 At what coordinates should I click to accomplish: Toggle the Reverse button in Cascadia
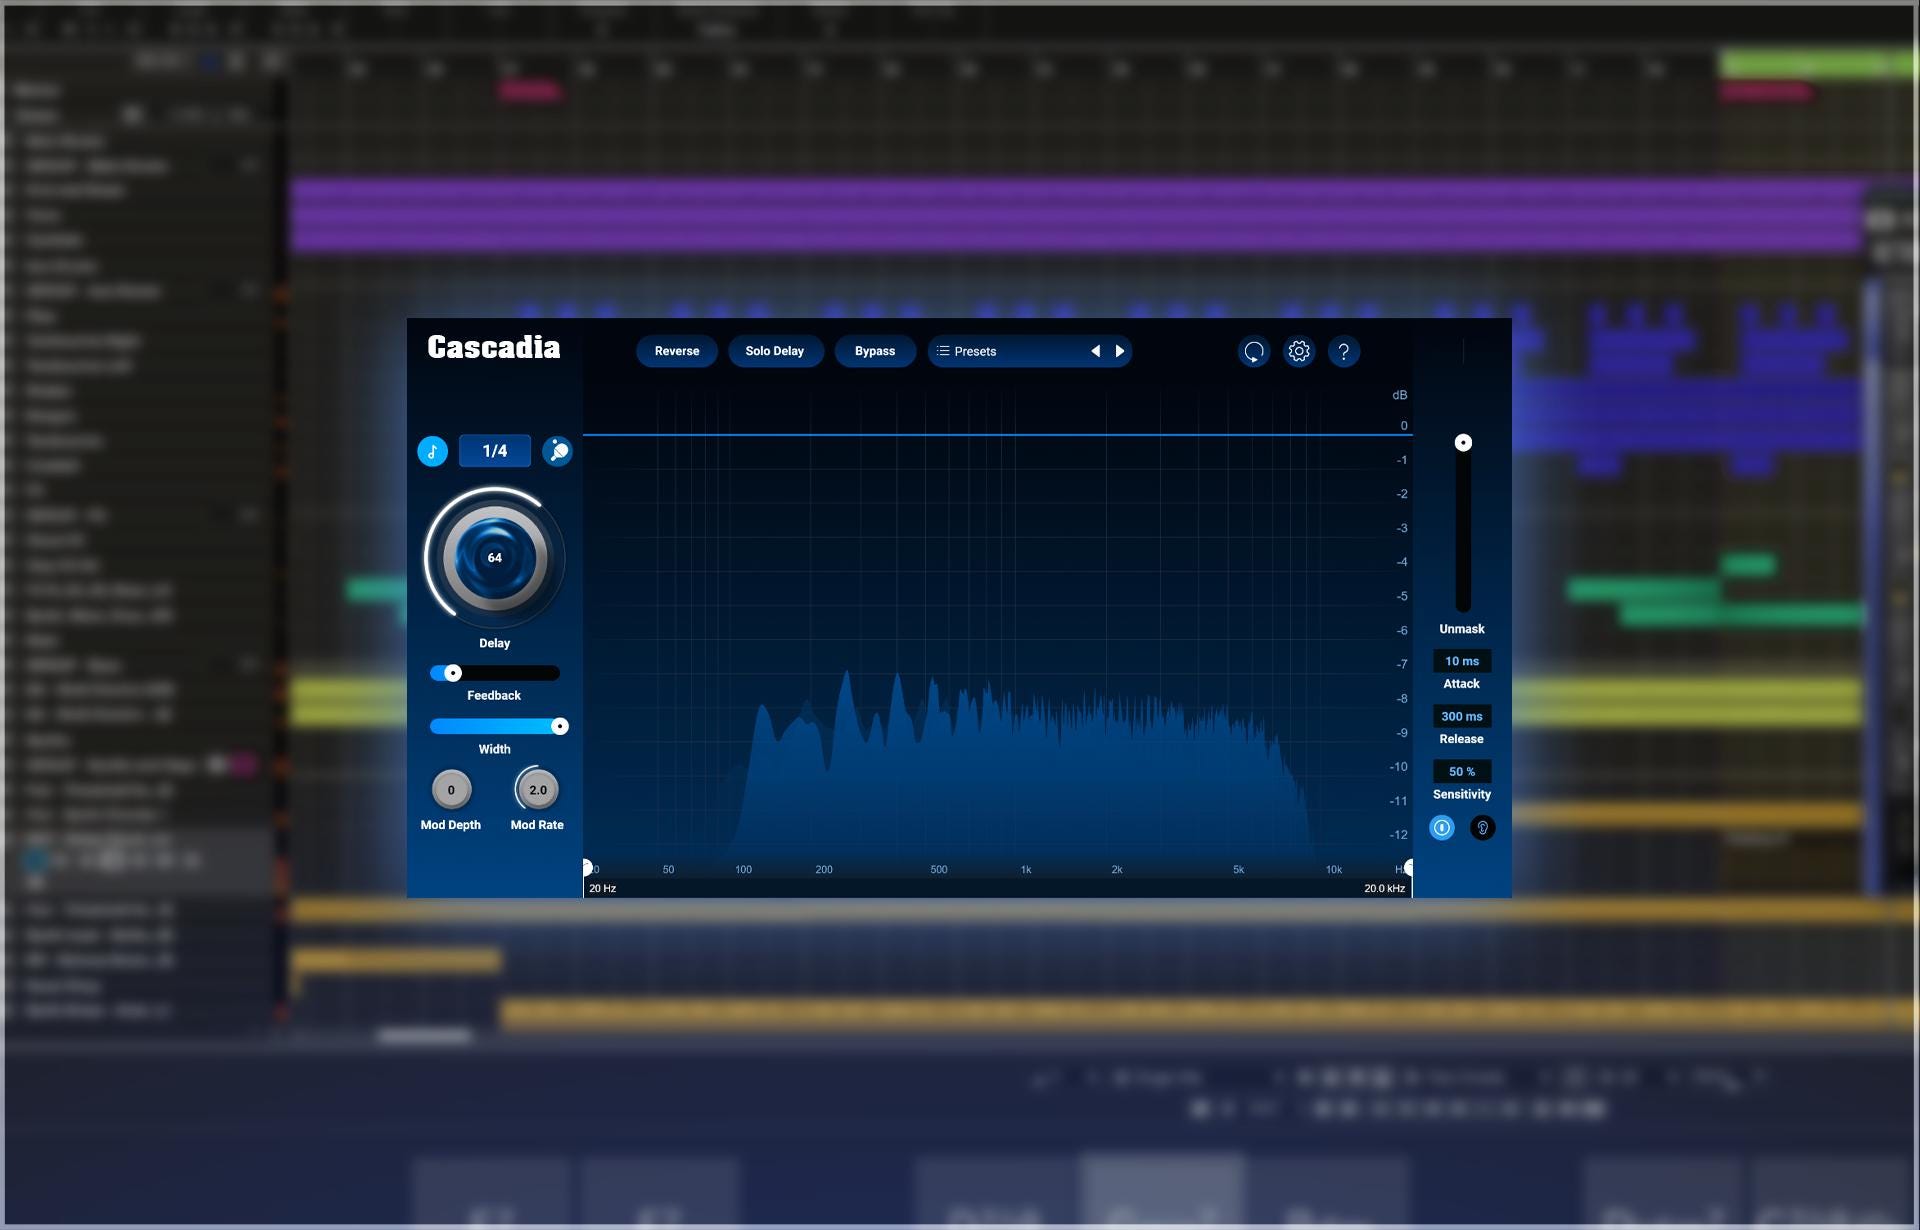(677, 351)
